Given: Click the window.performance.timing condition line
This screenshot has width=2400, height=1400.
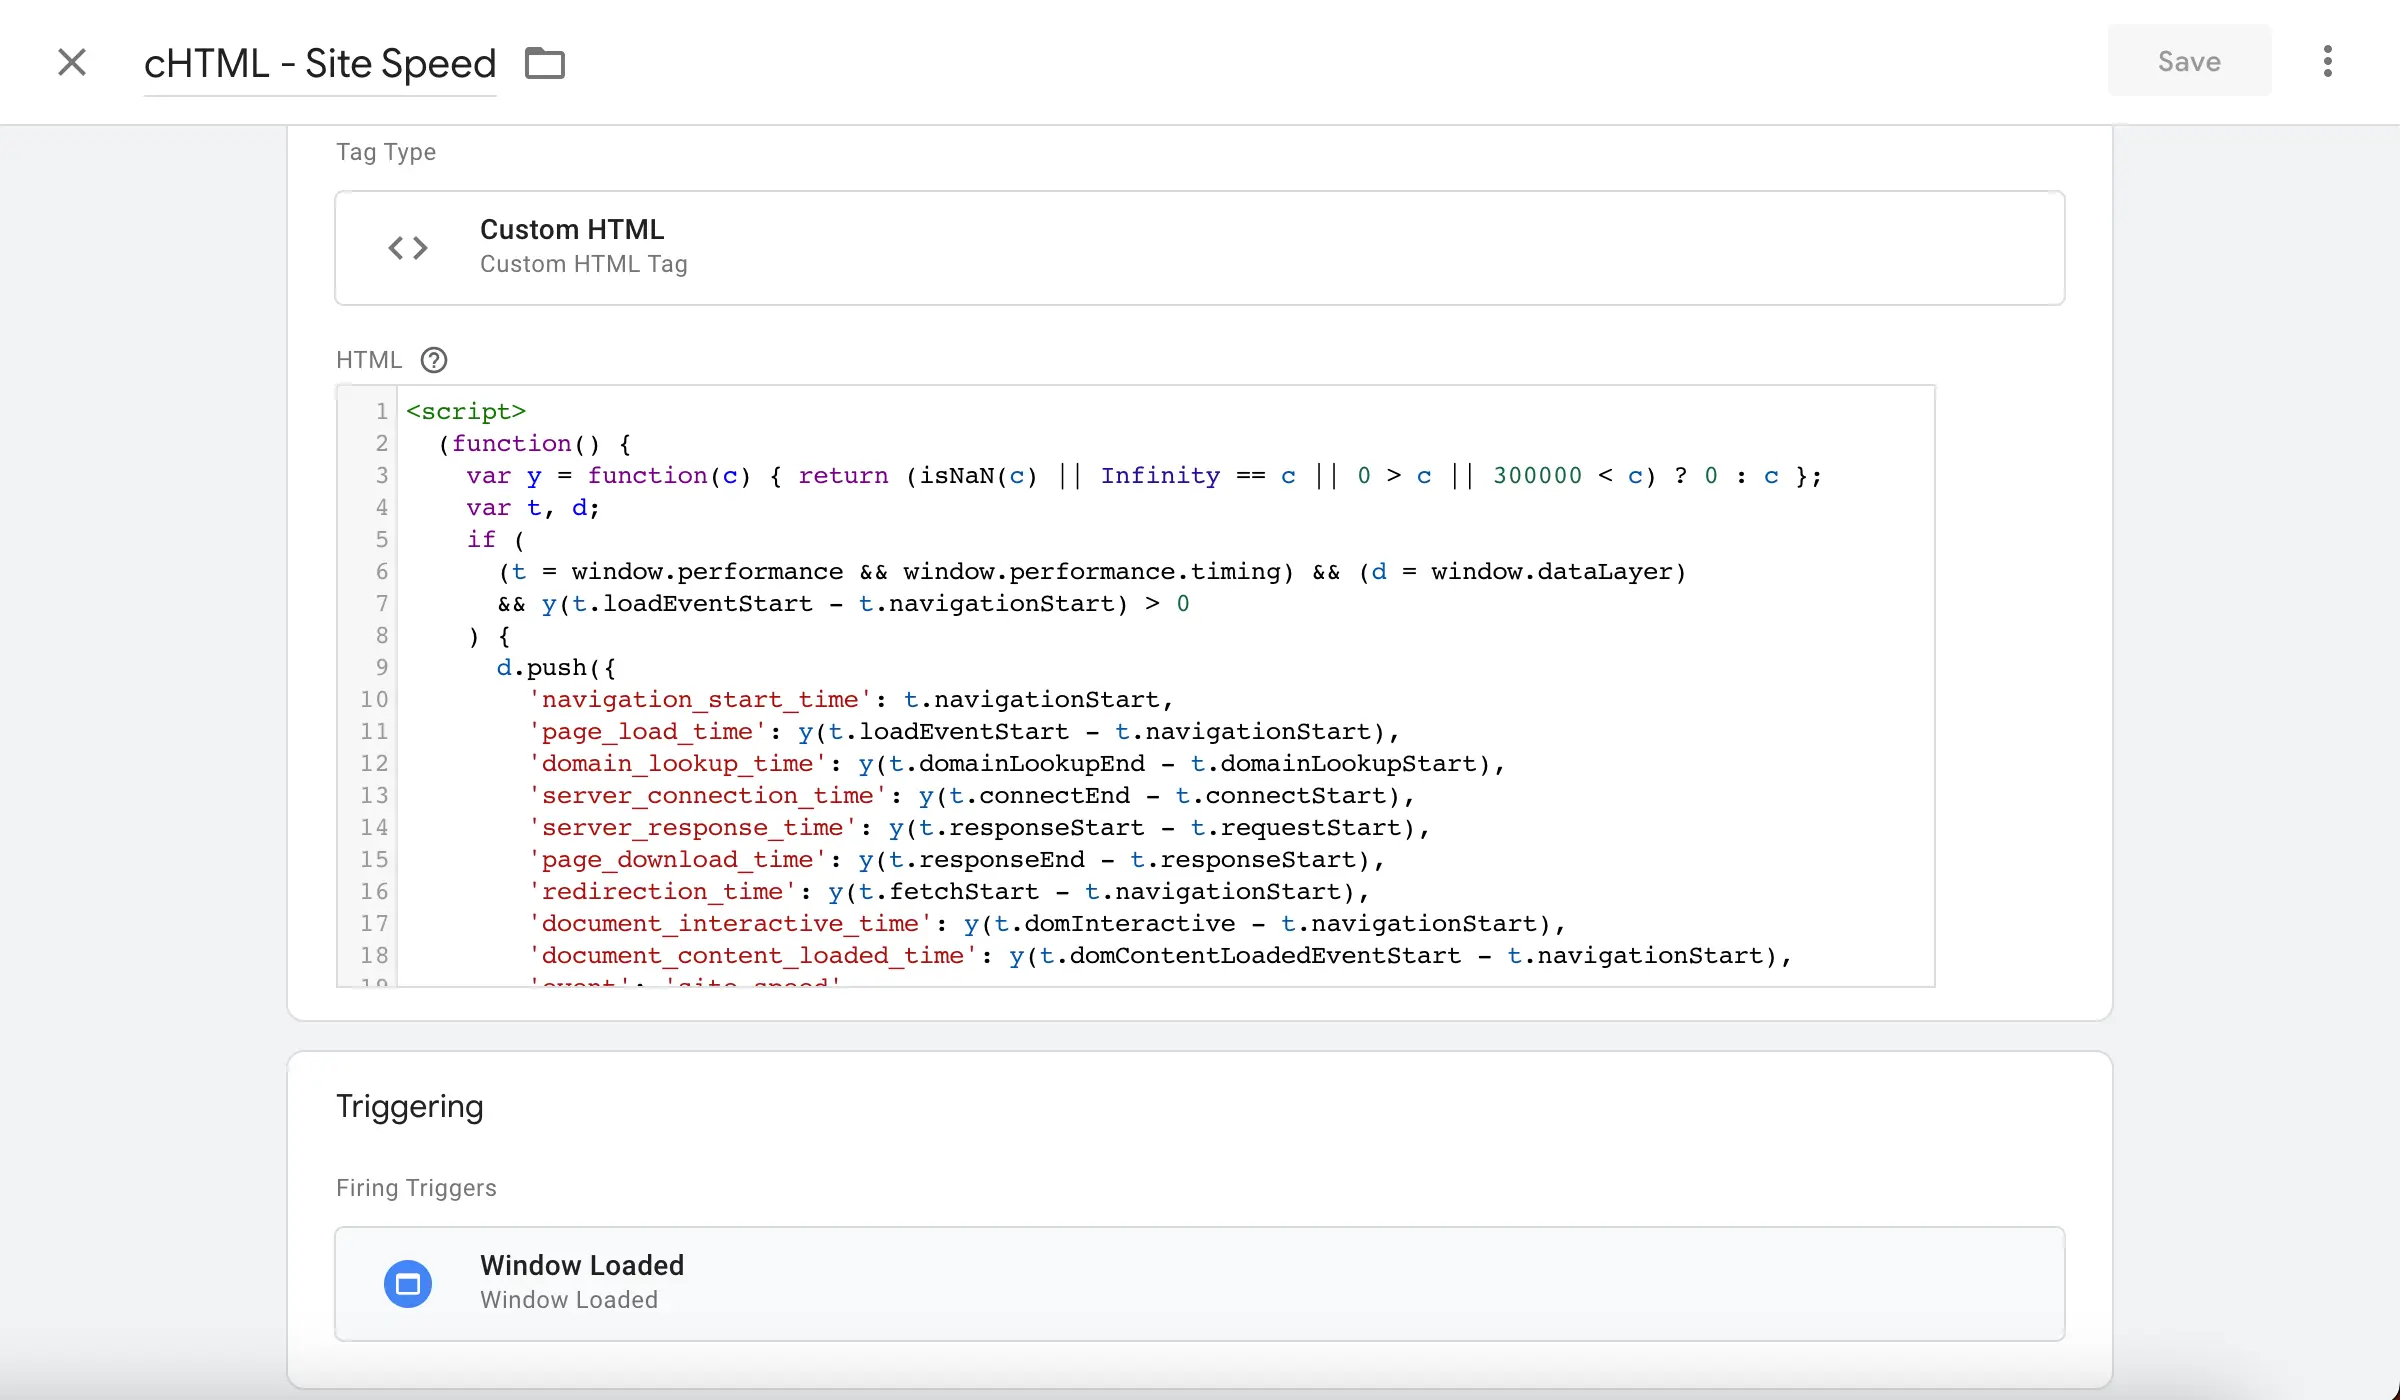Looking at the screenshot, I should tap(1092, 571).
